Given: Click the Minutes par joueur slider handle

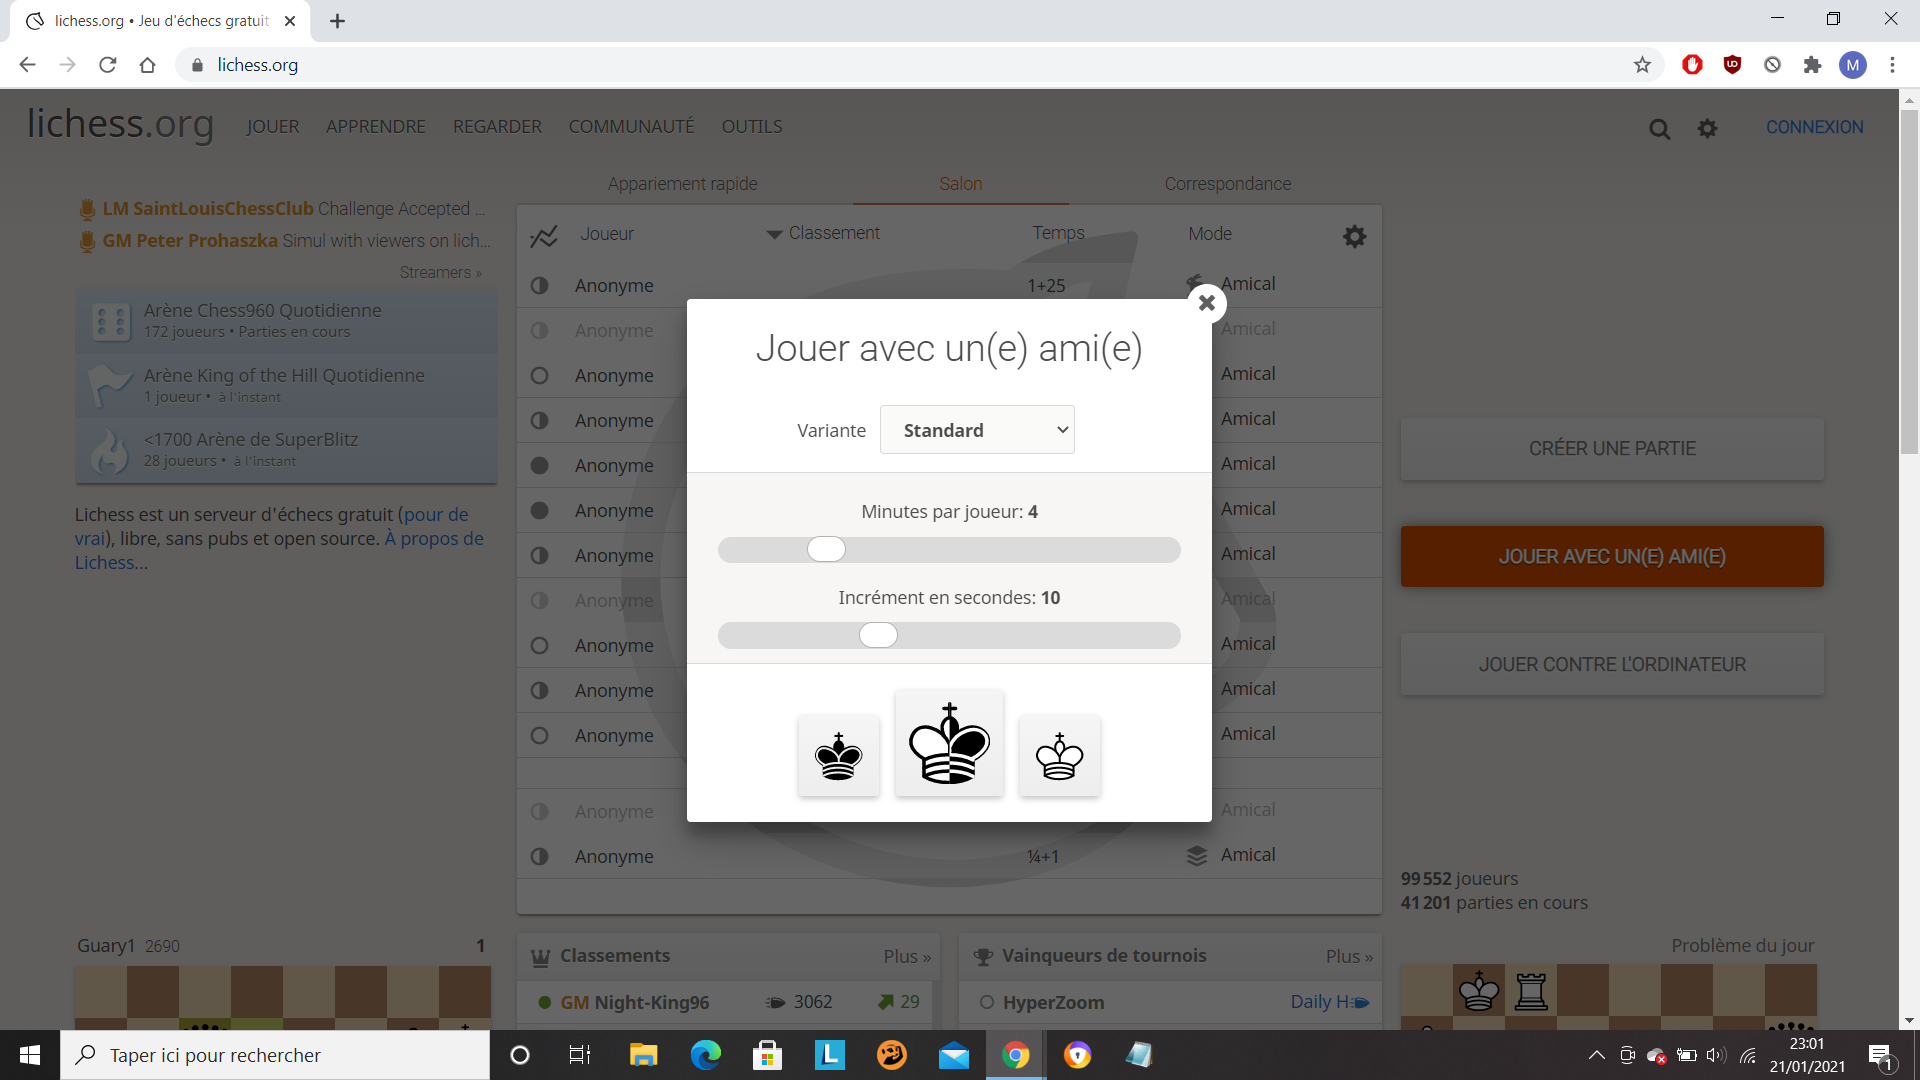Looking at the screenshot, I should [826, 549].
